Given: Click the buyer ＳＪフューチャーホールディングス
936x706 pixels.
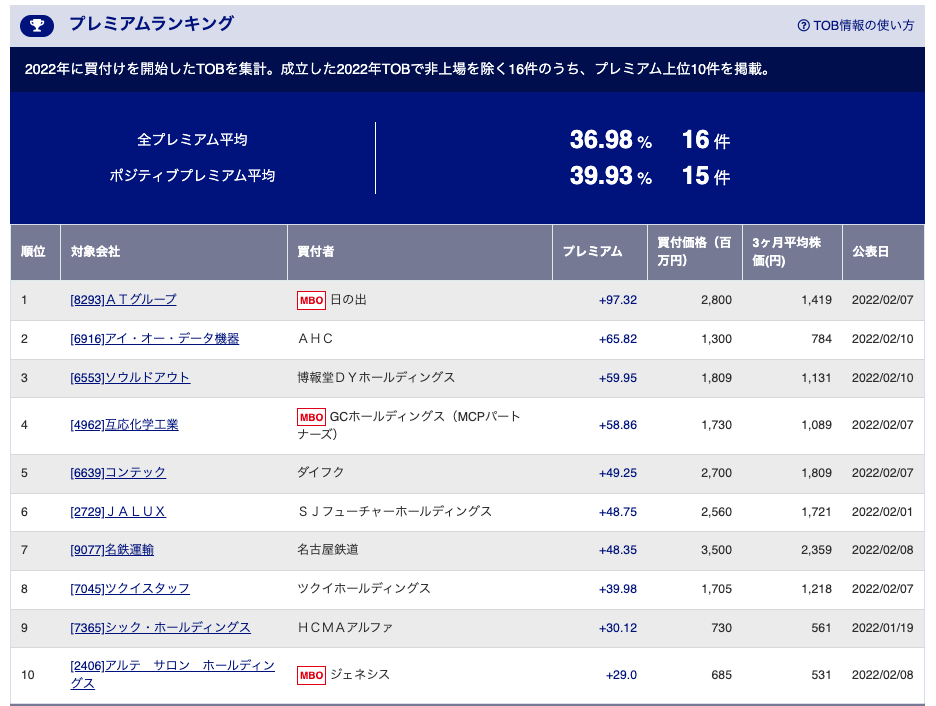Looking at the screenshot, I should tap(395, 512).
